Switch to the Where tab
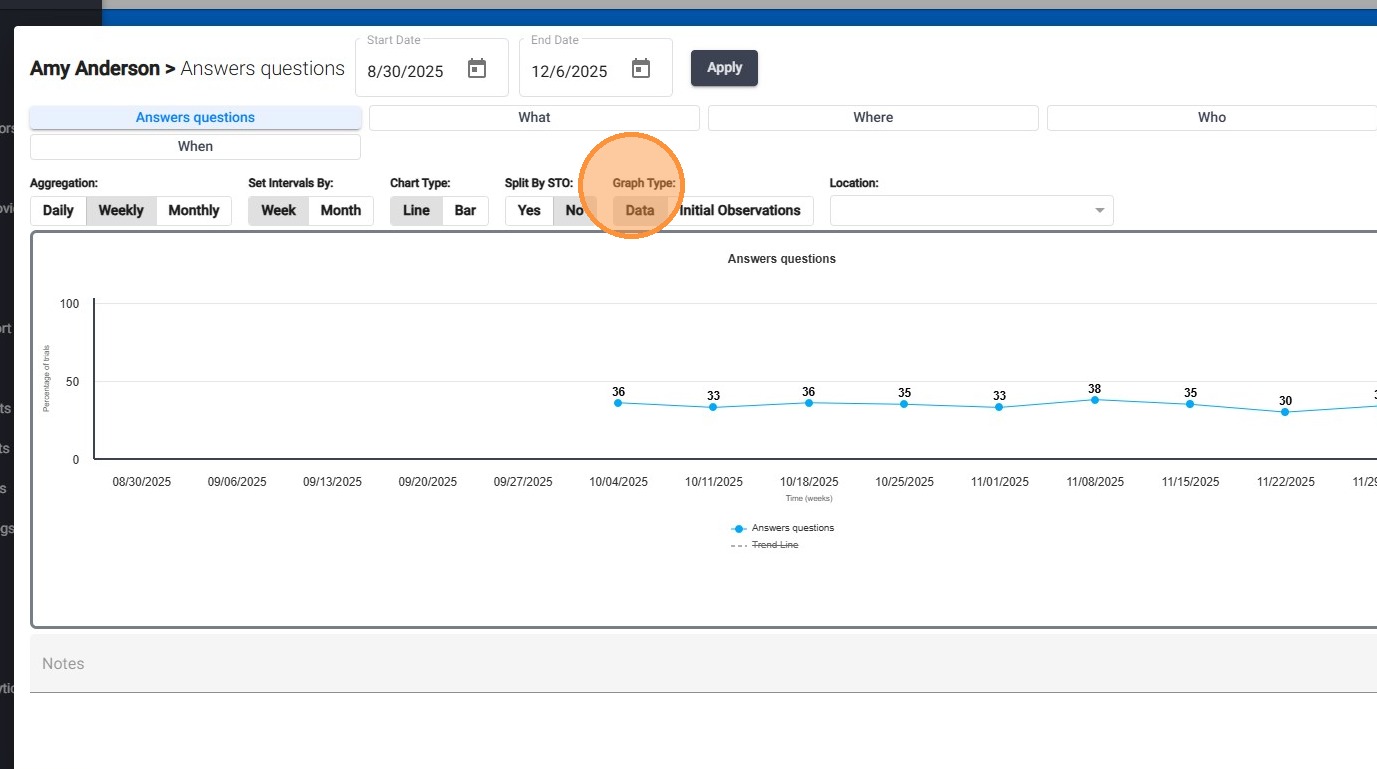The width and height of the screenshot is (1377, 769). [x=873, y=117]
